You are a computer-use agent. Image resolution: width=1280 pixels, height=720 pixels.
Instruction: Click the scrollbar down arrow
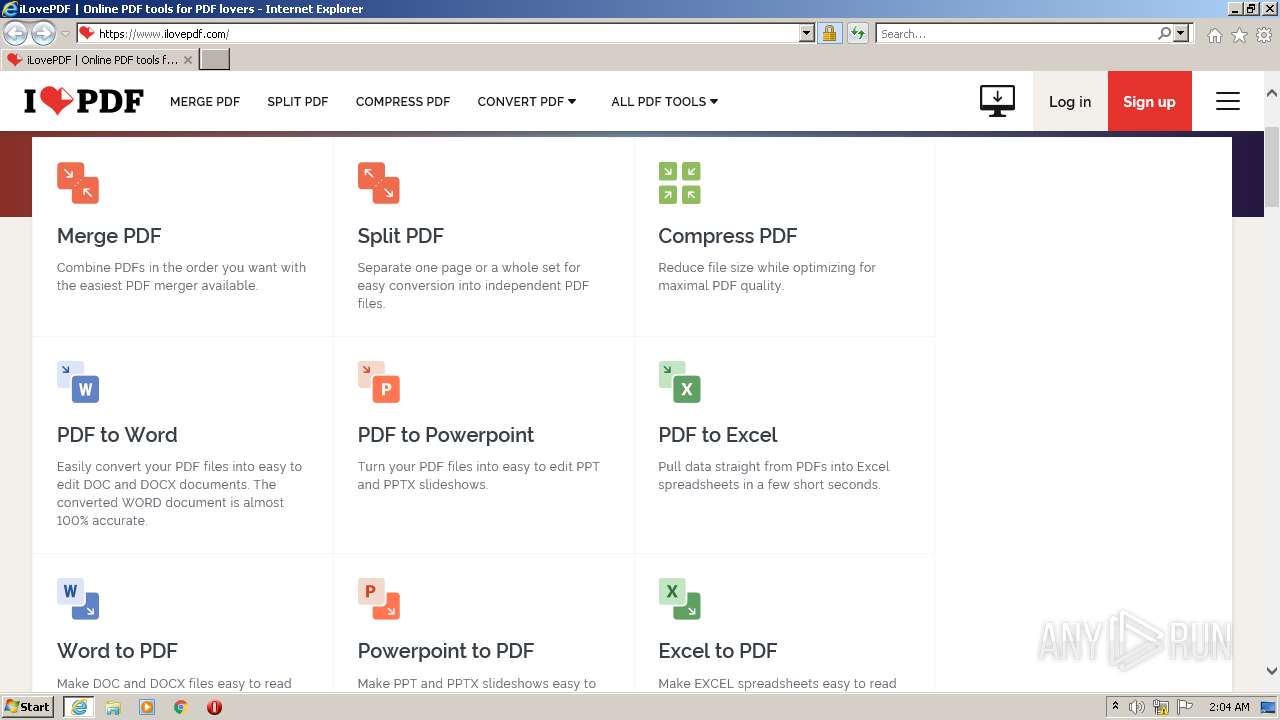[1272, 671]
